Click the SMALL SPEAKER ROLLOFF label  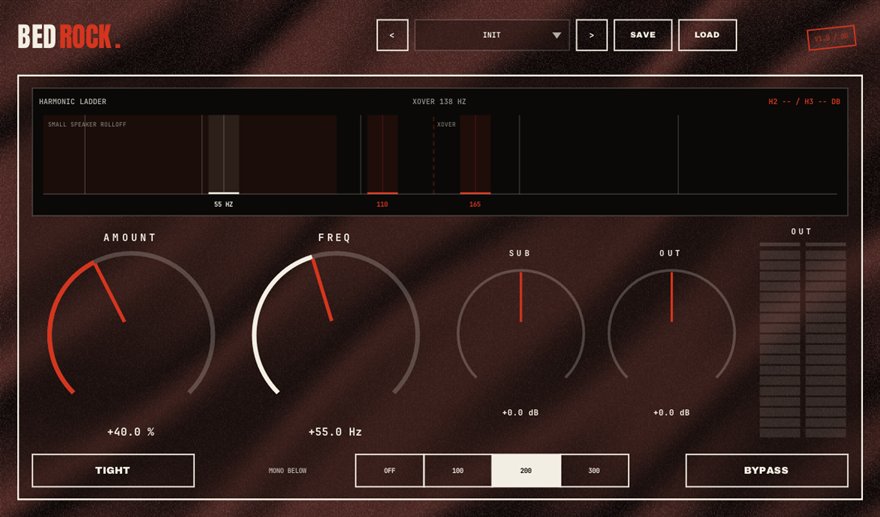[x=87, y=124]
